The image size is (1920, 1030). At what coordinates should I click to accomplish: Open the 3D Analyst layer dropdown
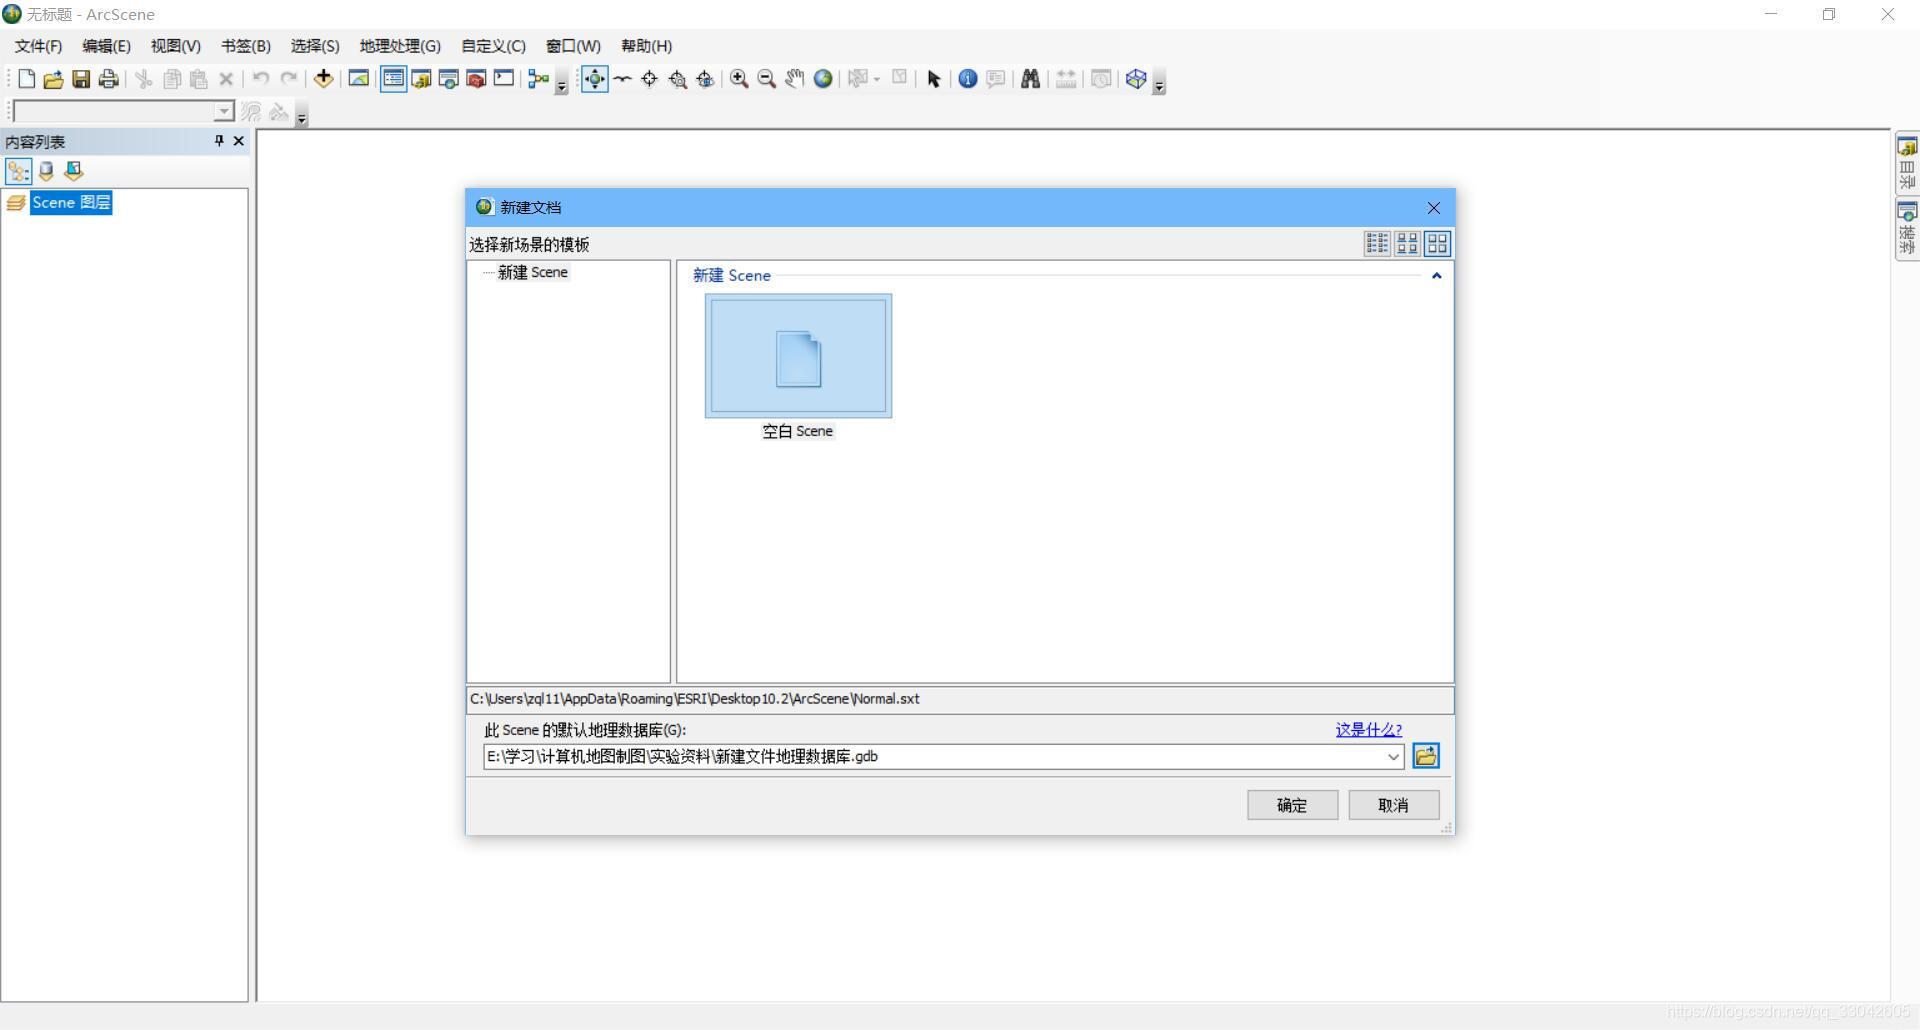point(224,111)
